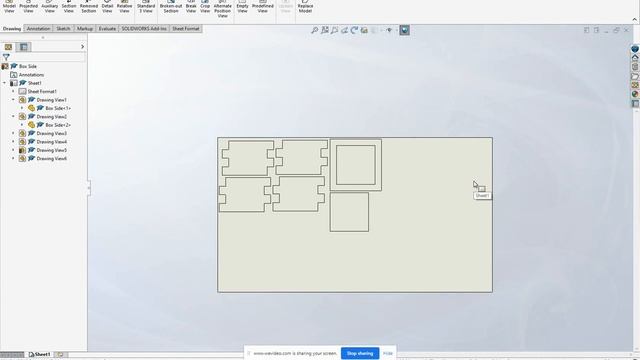Viewport: 640px width, 360px height.
Task: Open the Design Library task pane icon
Action: pos(635,67)
